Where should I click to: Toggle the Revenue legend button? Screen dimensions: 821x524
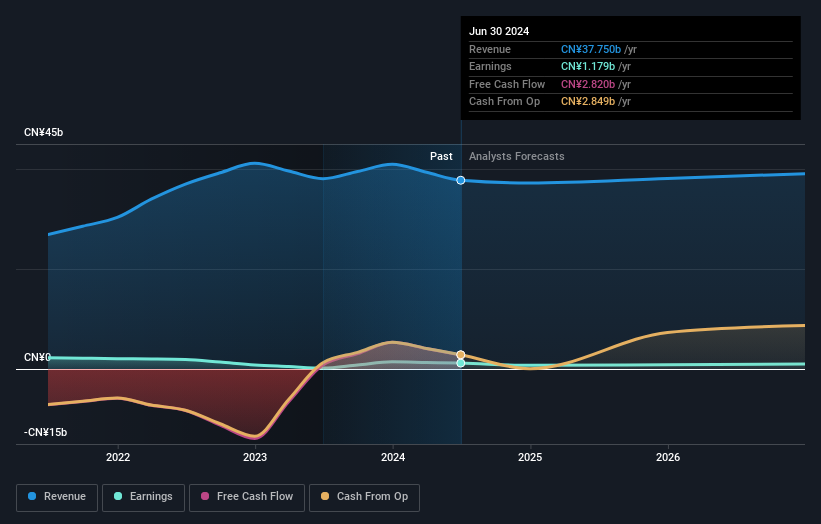[x=57, y=497]
